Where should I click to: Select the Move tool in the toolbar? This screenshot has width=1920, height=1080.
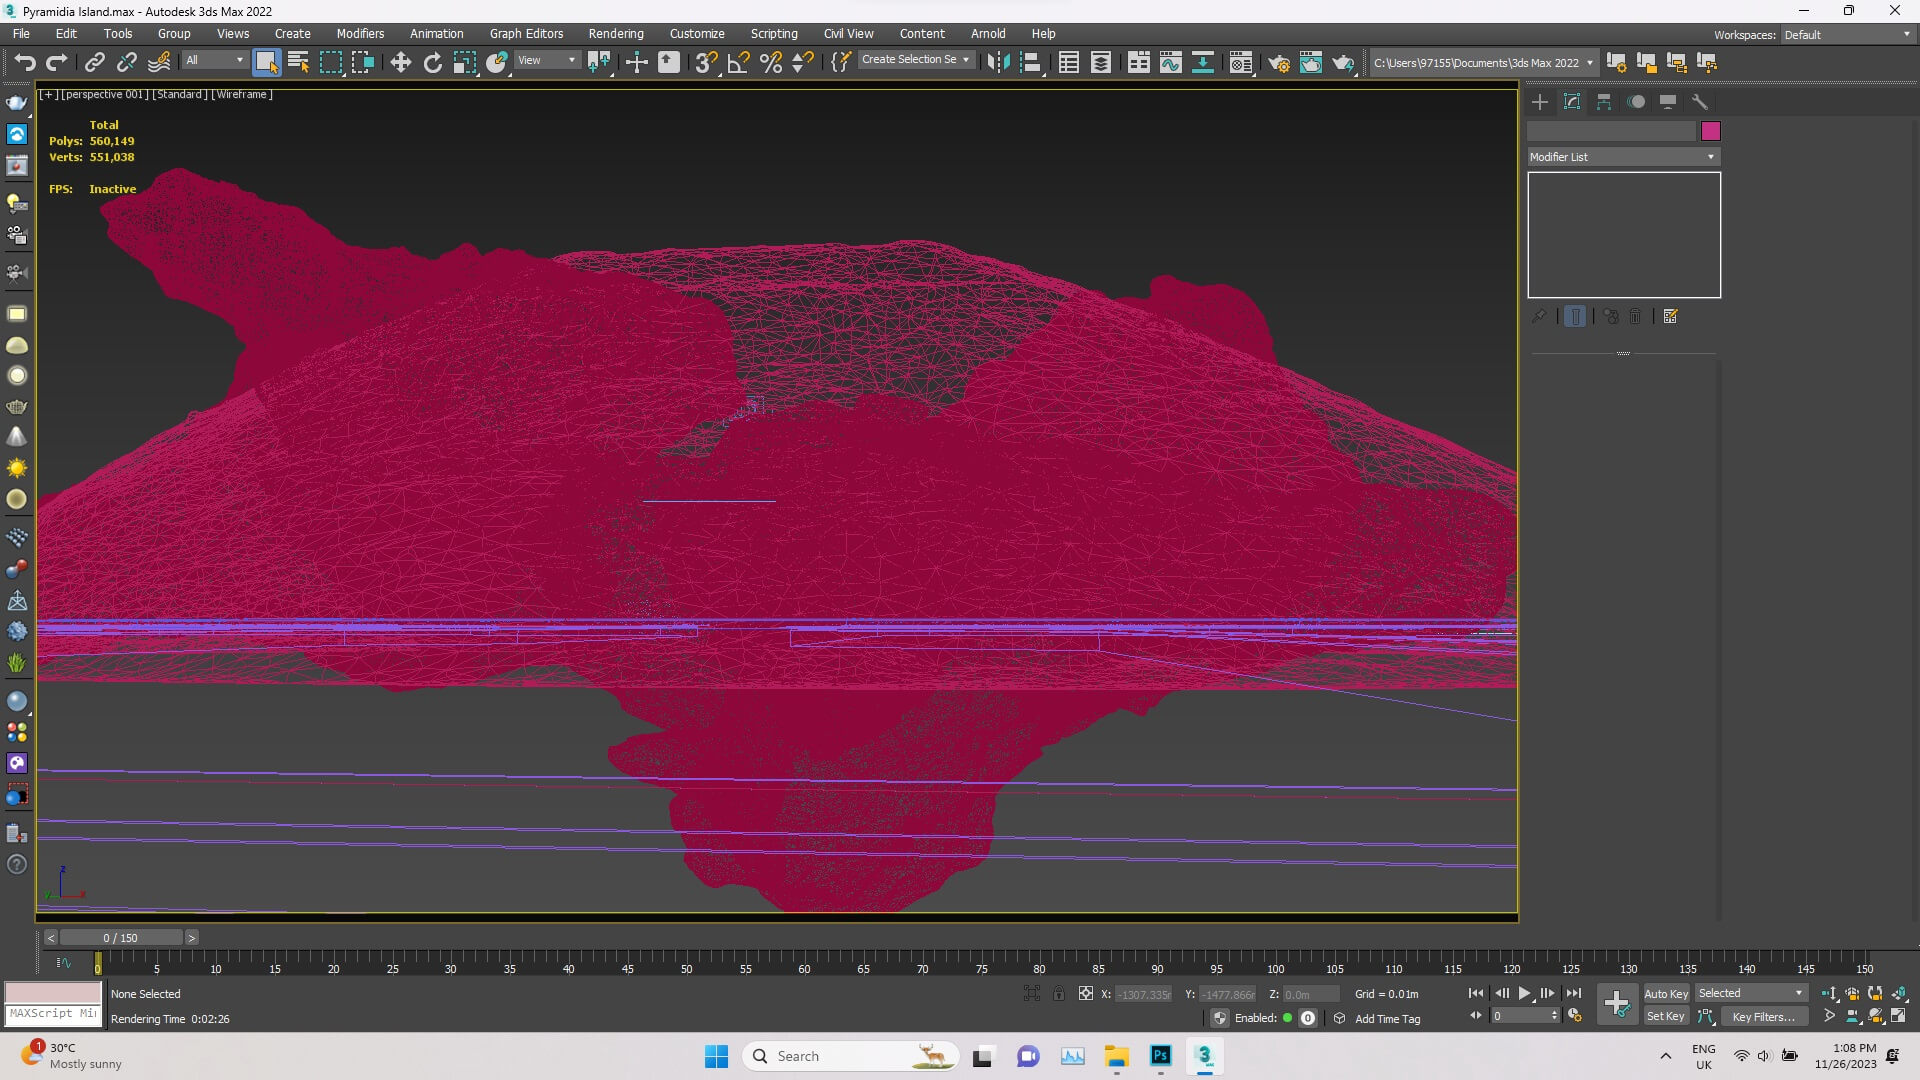(x=400, y=63)
